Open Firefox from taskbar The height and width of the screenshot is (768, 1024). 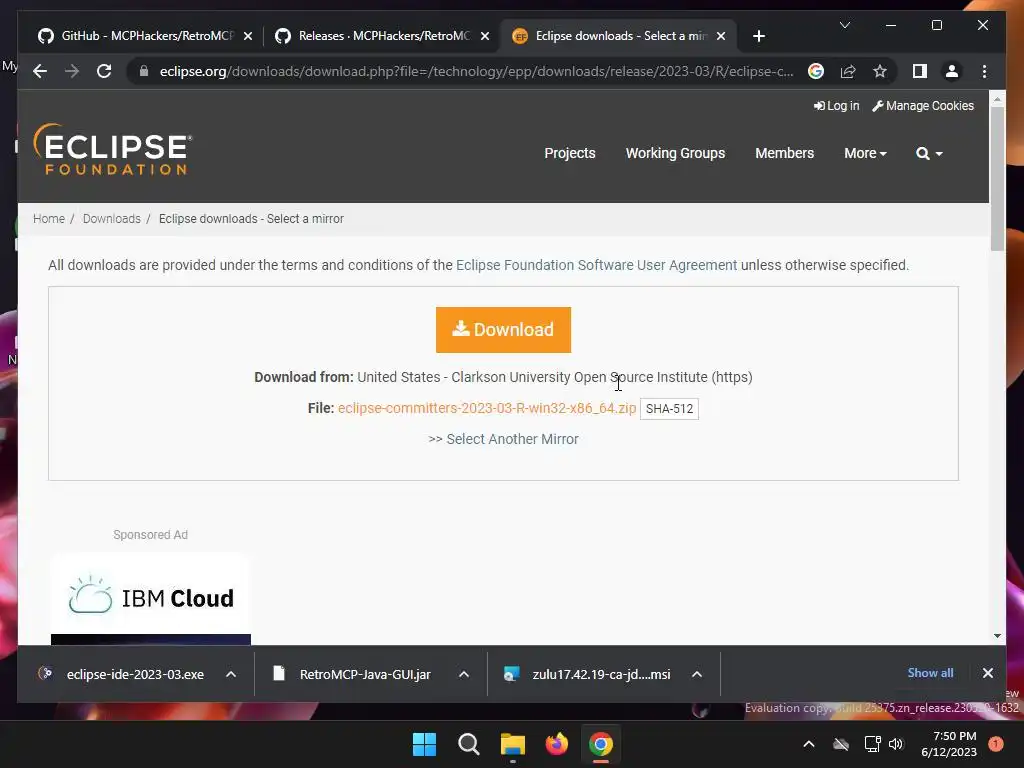(x=557, y=744)
